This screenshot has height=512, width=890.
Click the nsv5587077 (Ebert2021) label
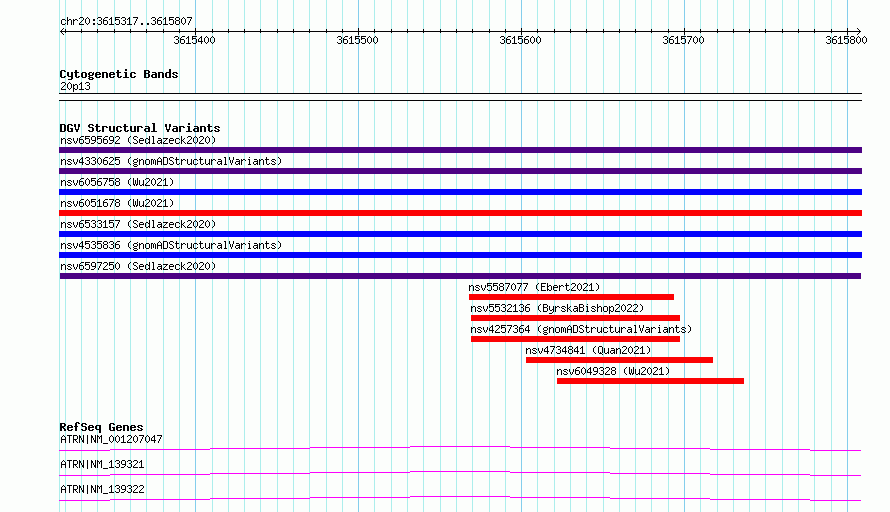(x=534, y=287)
